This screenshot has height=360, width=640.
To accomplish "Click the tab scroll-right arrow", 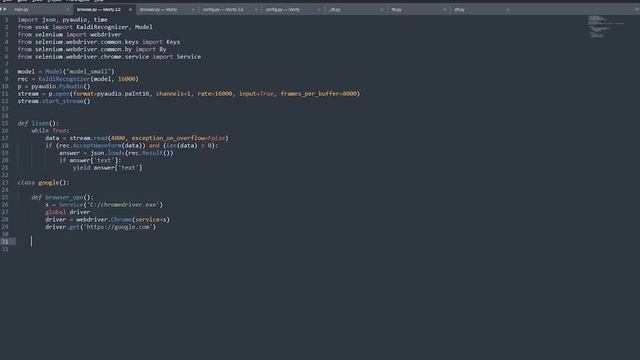I will click(x=5, y=9).
